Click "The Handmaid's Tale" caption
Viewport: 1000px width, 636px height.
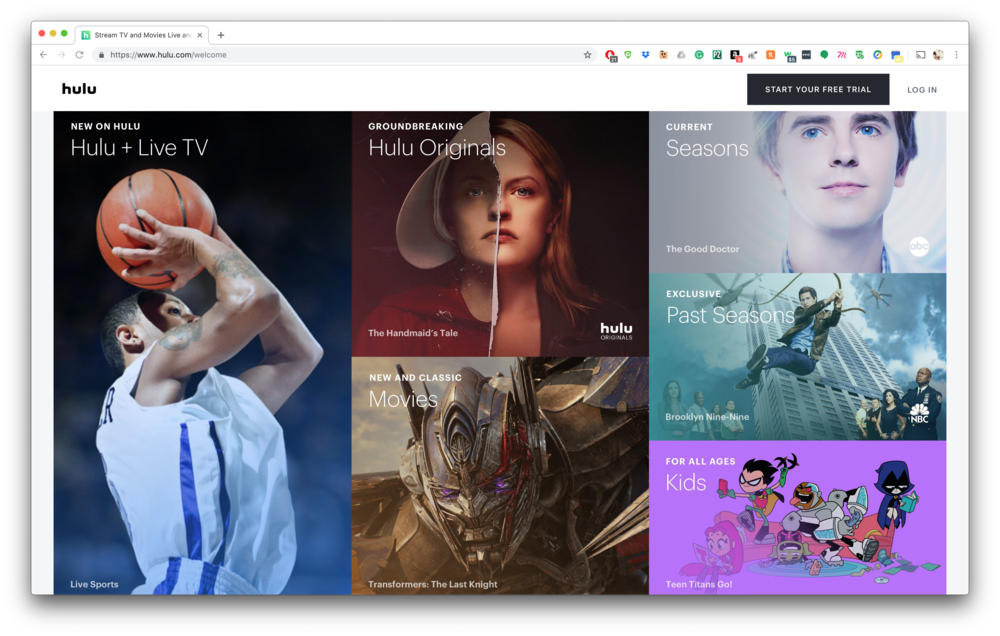(x=413, y=333)
